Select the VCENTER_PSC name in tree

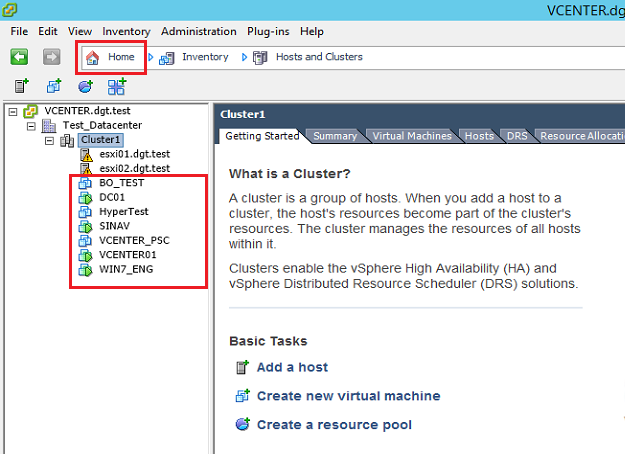(134, 240)
